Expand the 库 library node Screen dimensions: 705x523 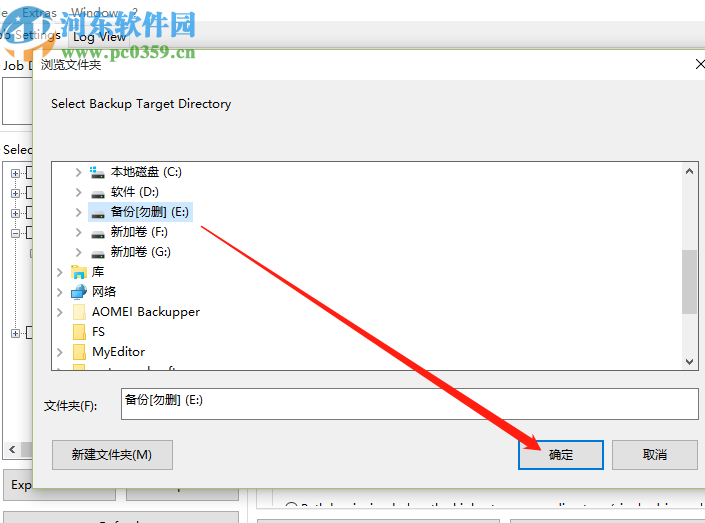pos(59,272)
